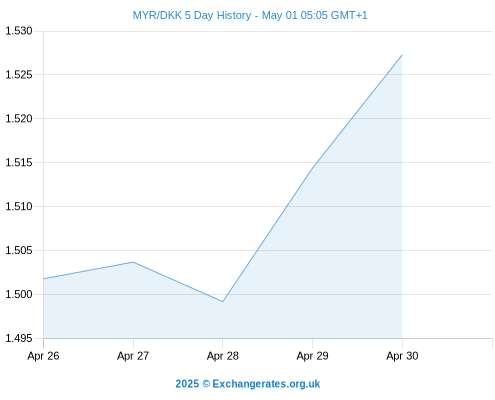Image resolution: width=495 pixels, height=400 pixels.
Task: Click the Apr 28 x-axis label
Action: [223, 356]
